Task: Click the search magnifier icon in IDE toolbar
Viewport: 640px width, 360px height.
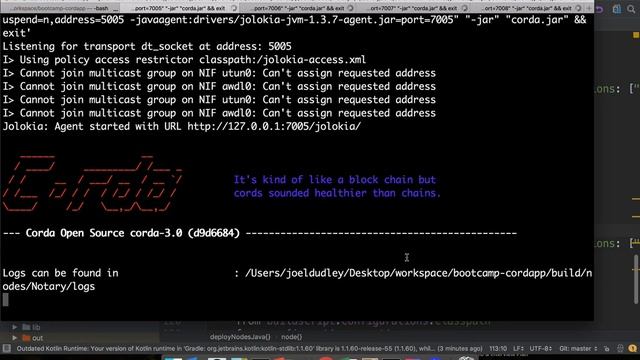Action: (x=631, y=9)
